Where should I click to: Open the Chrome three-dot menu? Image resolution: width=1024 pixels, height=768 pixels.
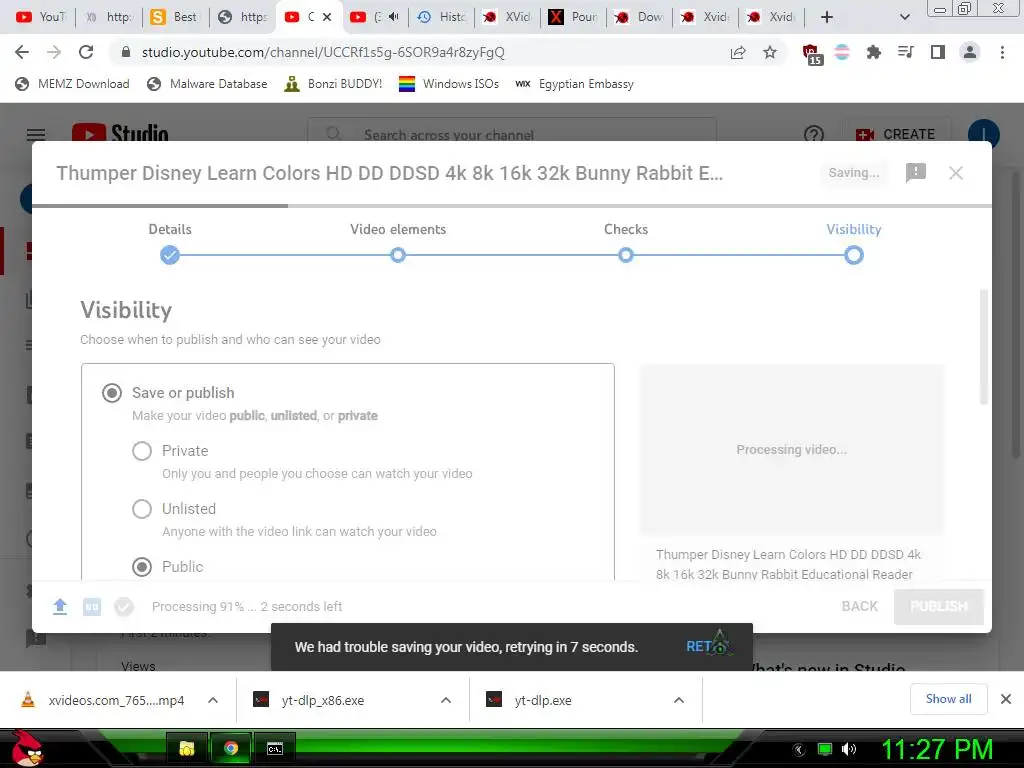[1002, 52]
